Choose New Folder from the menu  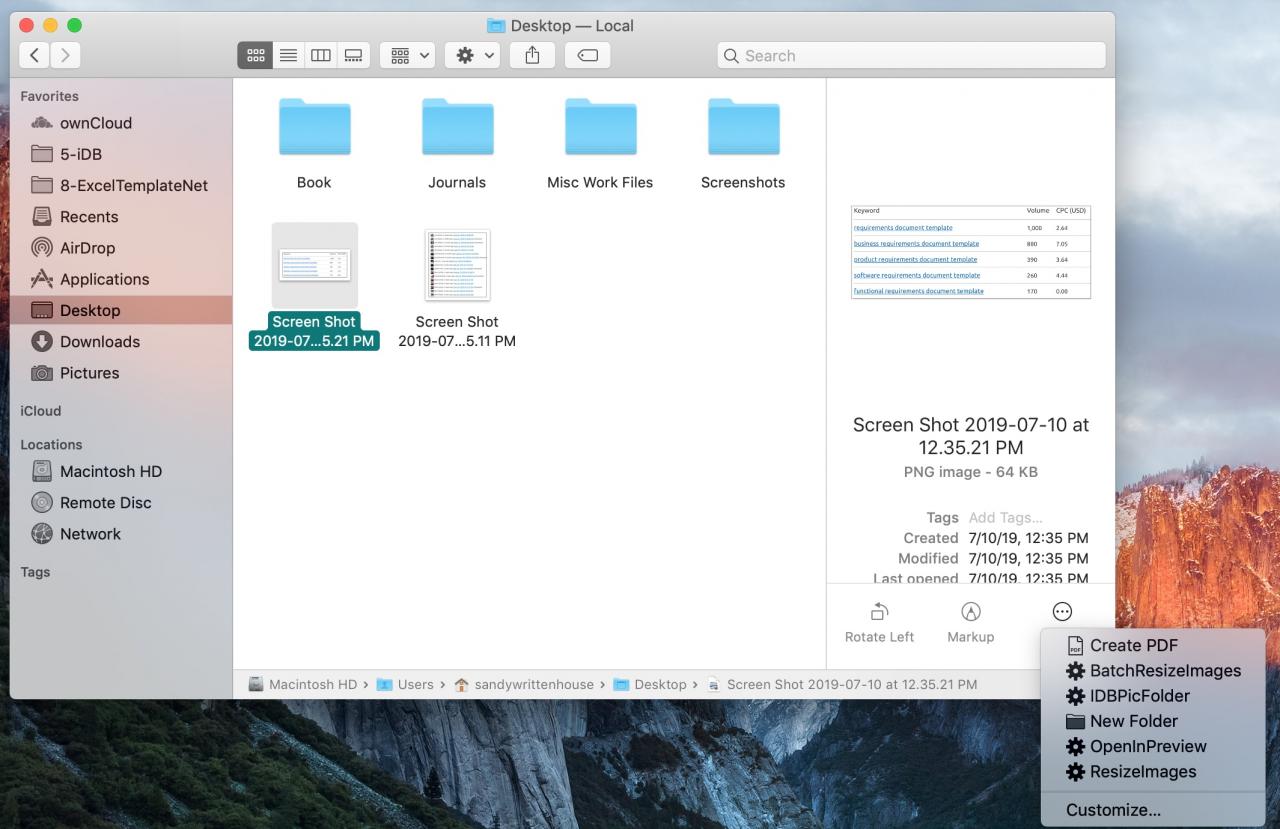[1153, 721]
